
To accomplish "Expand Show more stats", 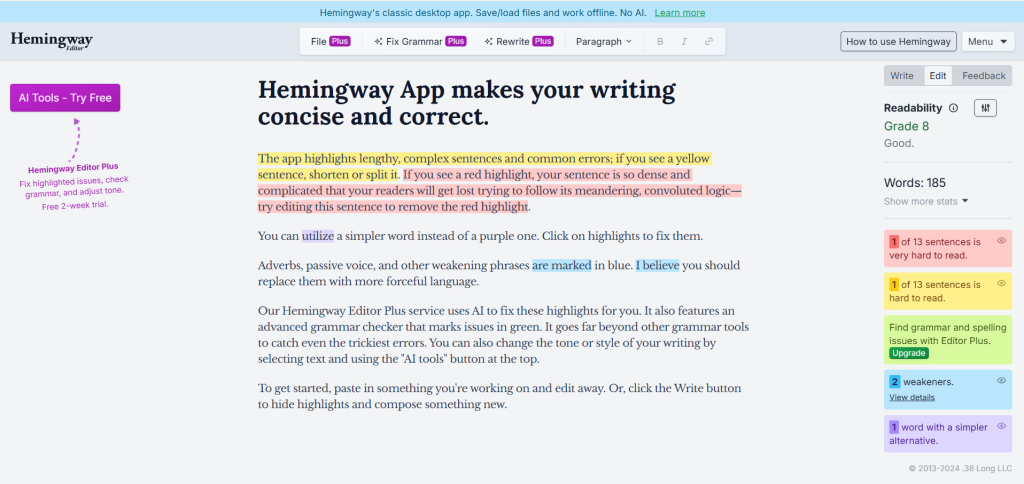I will point(926,201).
